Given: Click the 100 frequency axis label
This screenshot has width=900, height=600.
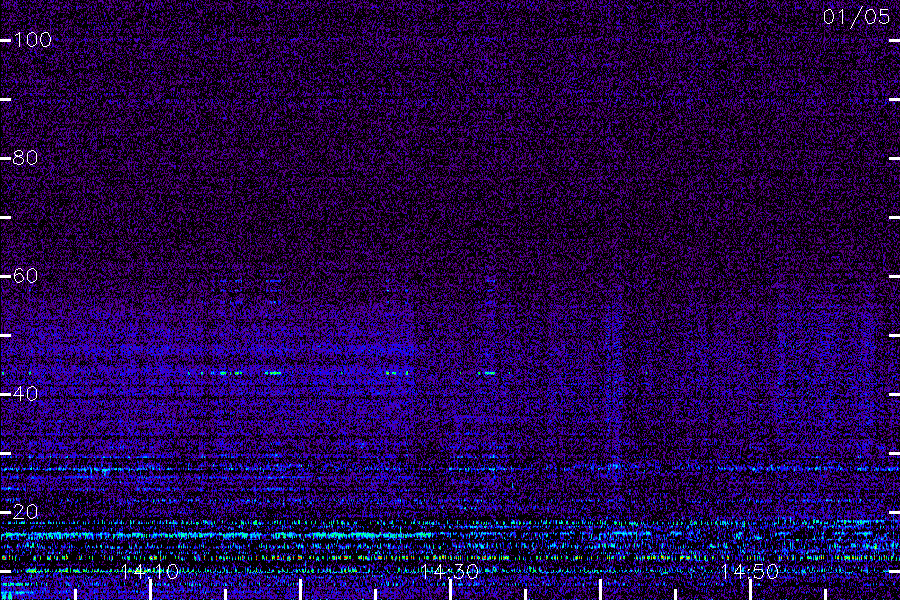Looking at the screenshot, I should 32,40.
